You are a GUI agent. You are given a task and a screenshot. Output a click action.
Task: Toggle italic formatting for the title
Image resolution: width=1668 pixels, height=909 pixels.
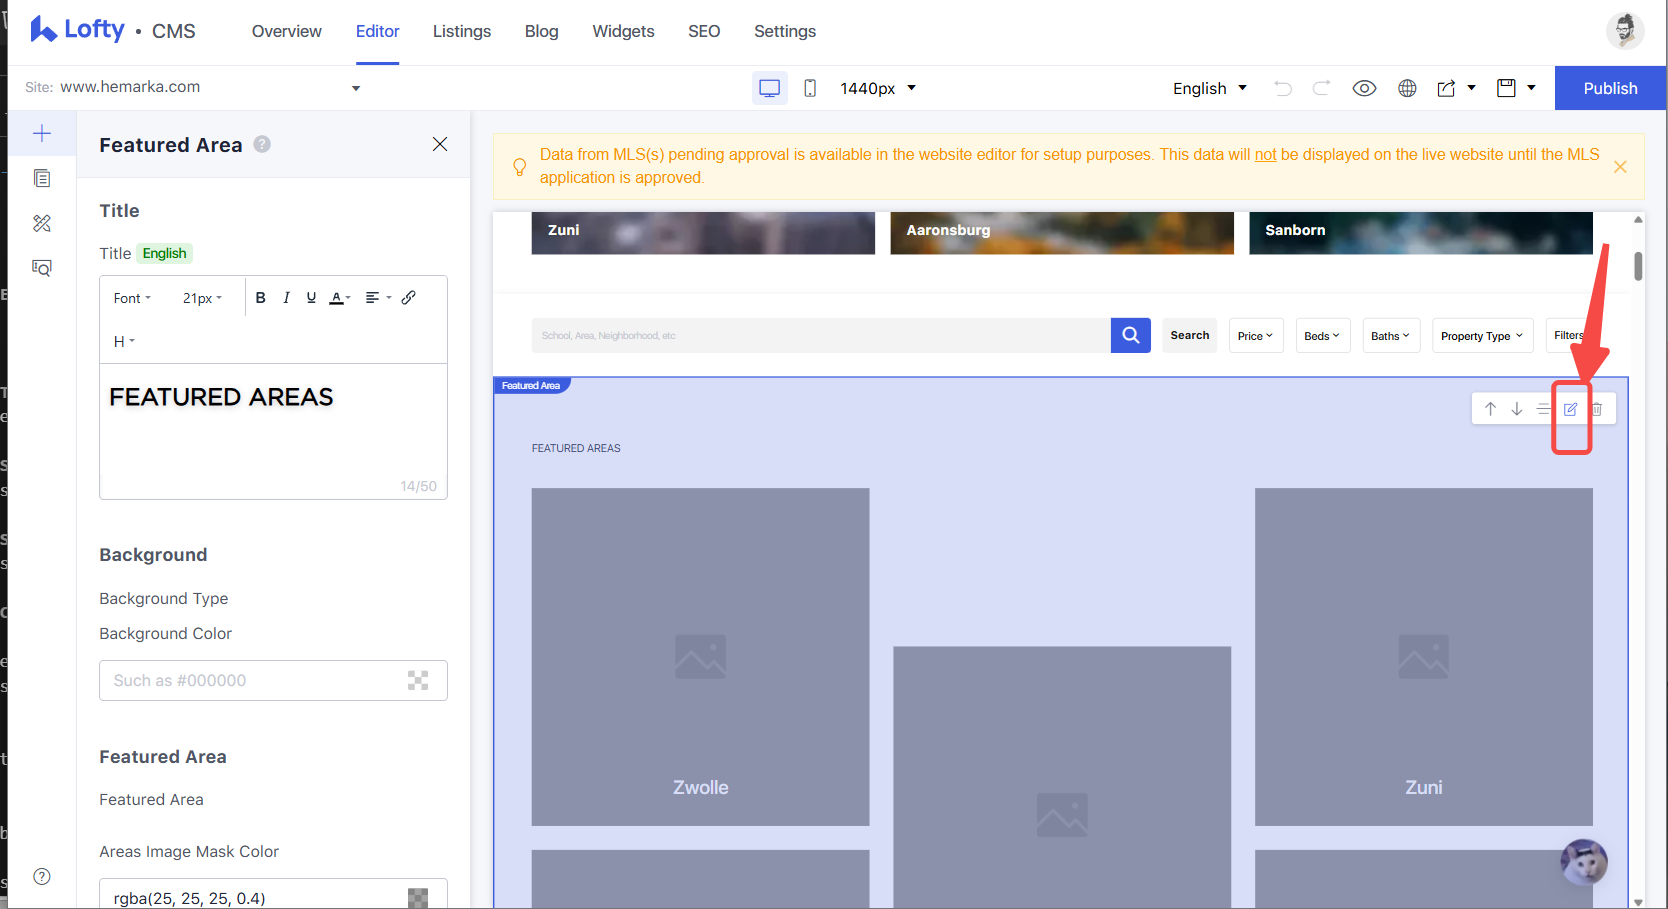pyautogui.click(x=286, y=298)
